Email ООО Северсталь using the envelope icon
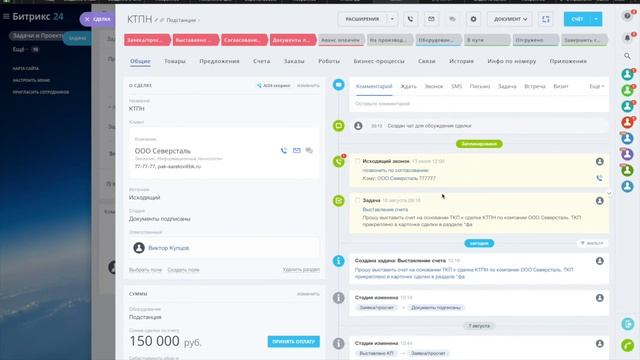 [x=297, y=151]
